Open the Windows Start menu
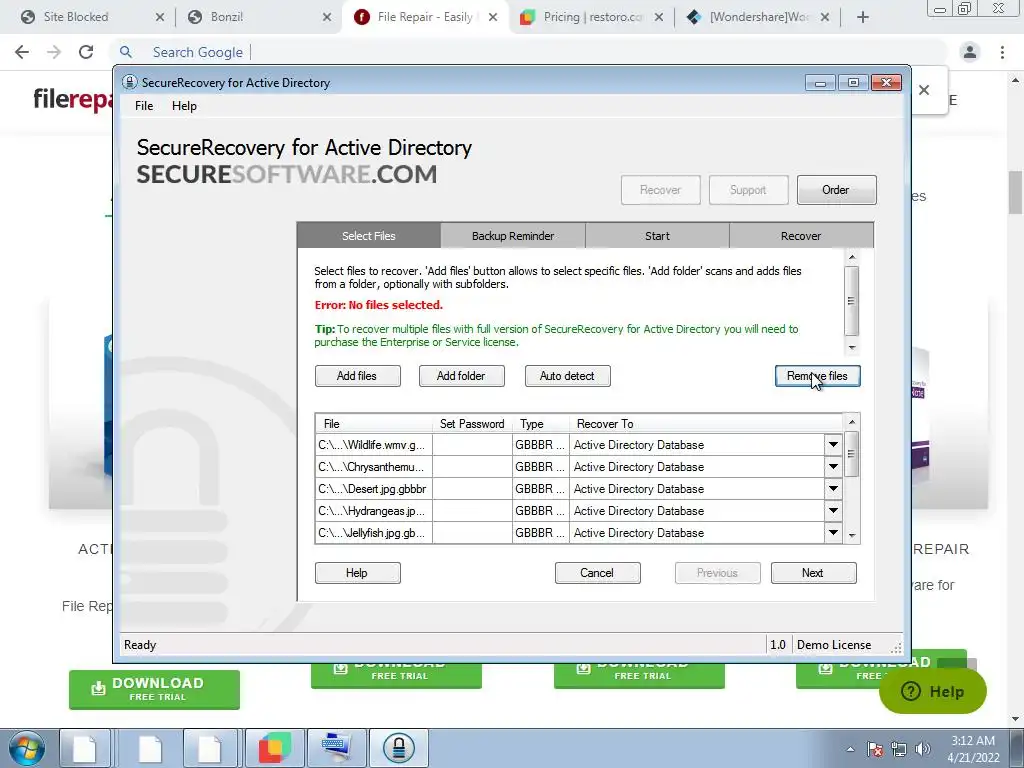 point(26,748)
